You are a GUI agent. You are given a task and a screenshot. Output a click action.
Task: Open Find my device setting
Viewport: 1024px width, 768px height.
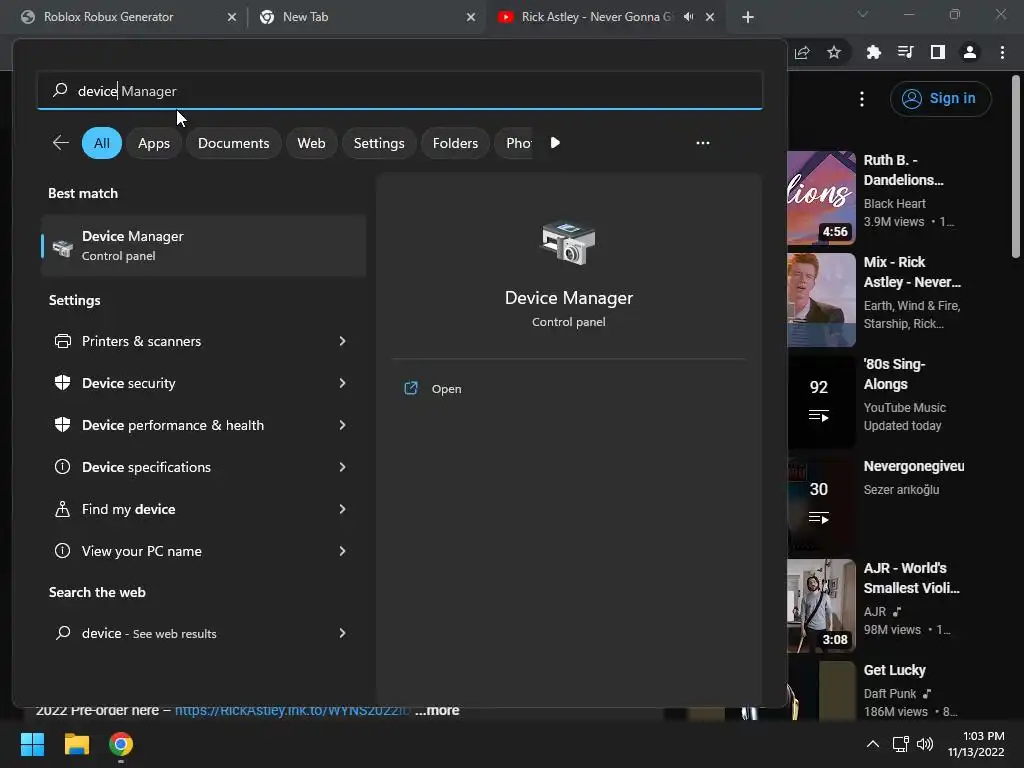pos(203,509)
